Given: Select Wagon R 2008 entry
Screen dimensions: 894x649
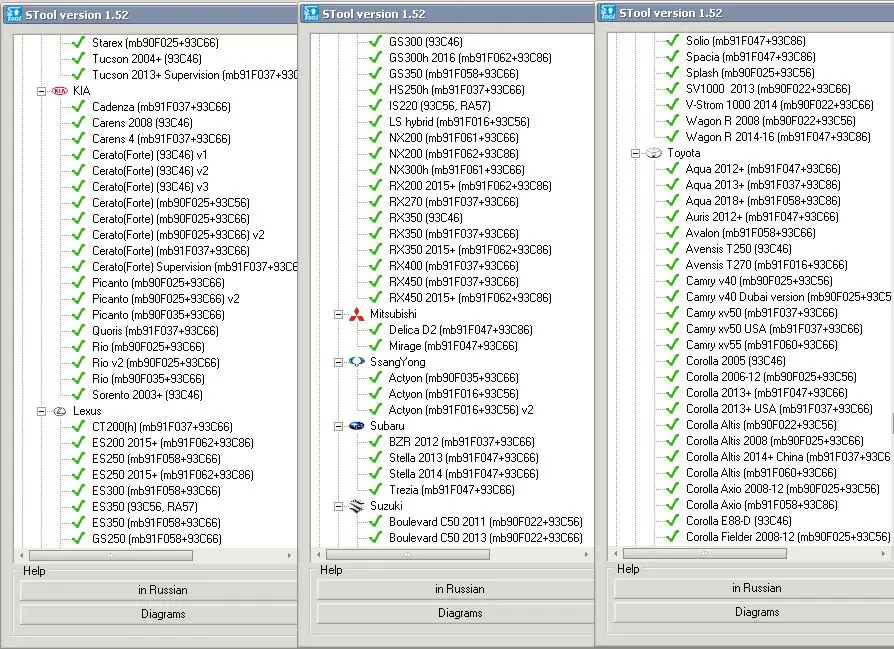Looking at the screenshot, I should [770, 120].
